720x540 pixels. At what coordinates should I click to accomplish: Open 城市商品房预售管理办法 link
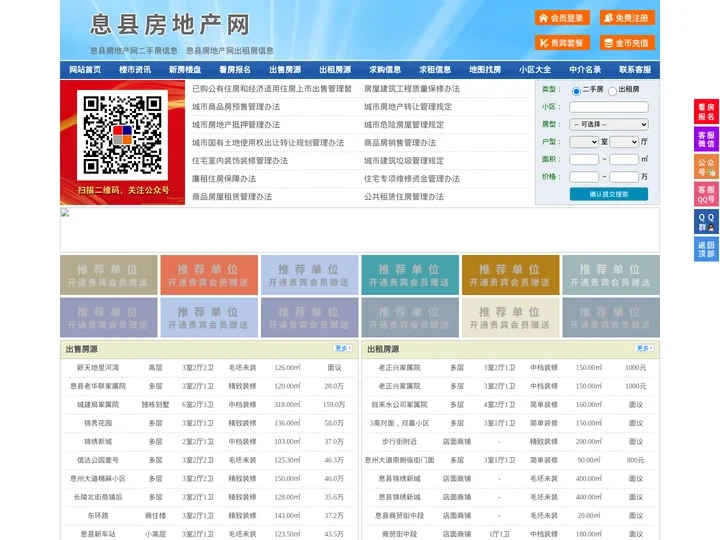(236, 107)
